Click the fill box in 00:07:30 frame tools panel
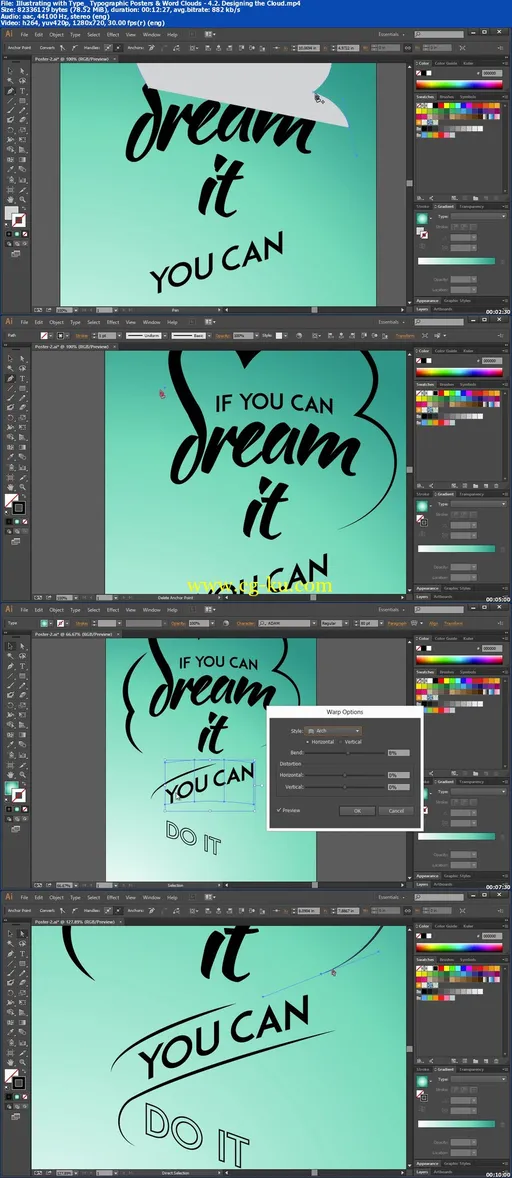This screenshot has height=1178, width=512. pyautogui.click(x=11, y=788)
